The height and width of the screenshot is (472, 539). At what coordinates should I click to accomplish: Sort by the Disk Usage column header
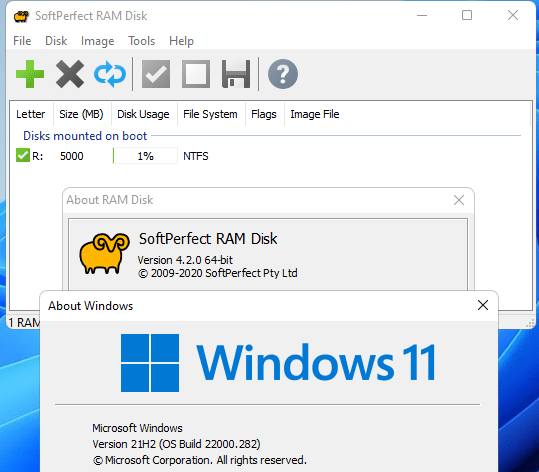point(143,114)
